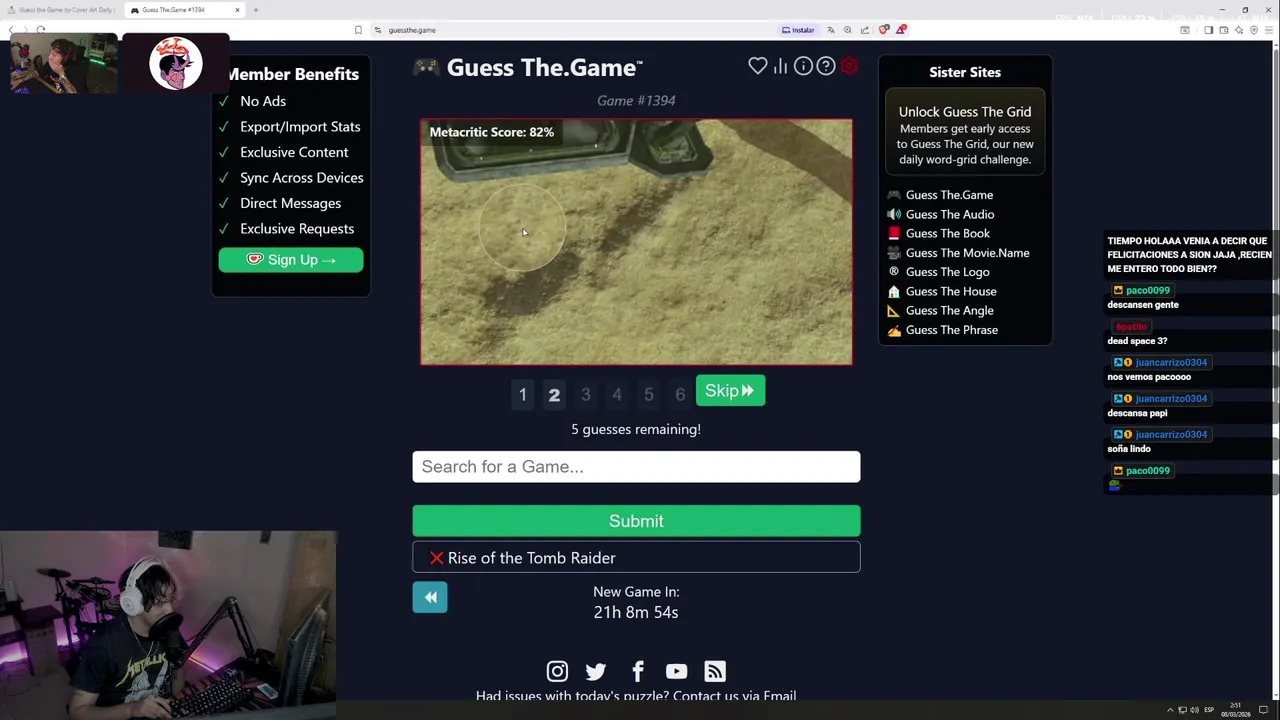Click the game screenshot image
This screenshot has width=1280, height=720.
click(636, 242)
